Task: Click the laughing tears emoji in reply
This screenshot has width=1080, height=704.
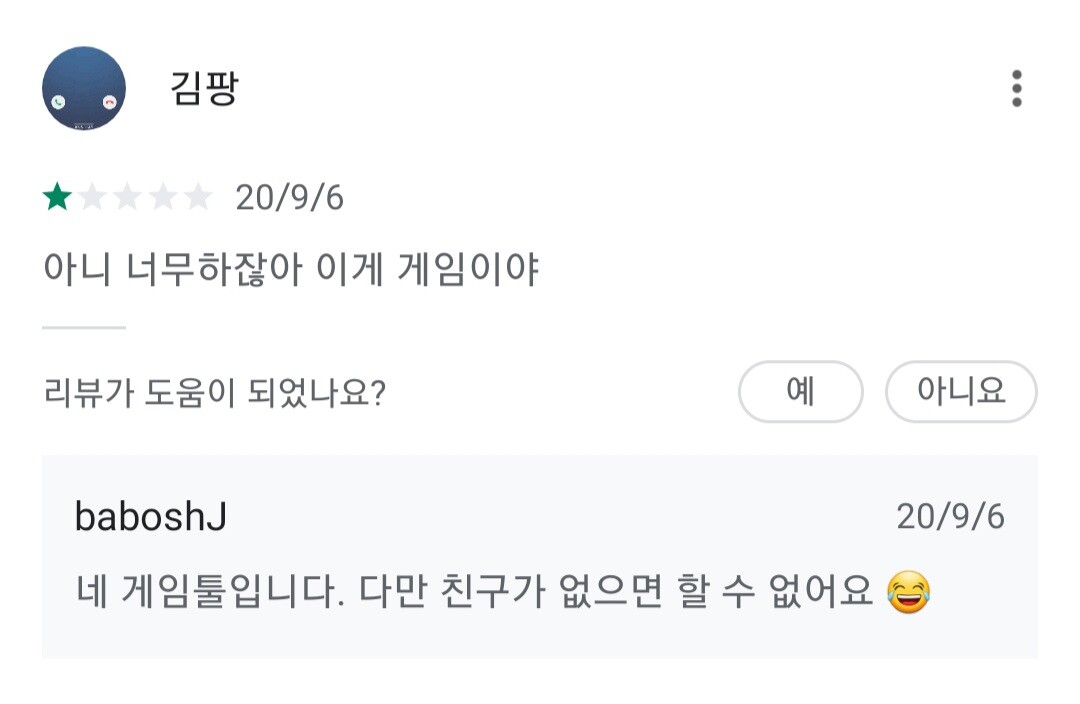Action: pos(908,592)
